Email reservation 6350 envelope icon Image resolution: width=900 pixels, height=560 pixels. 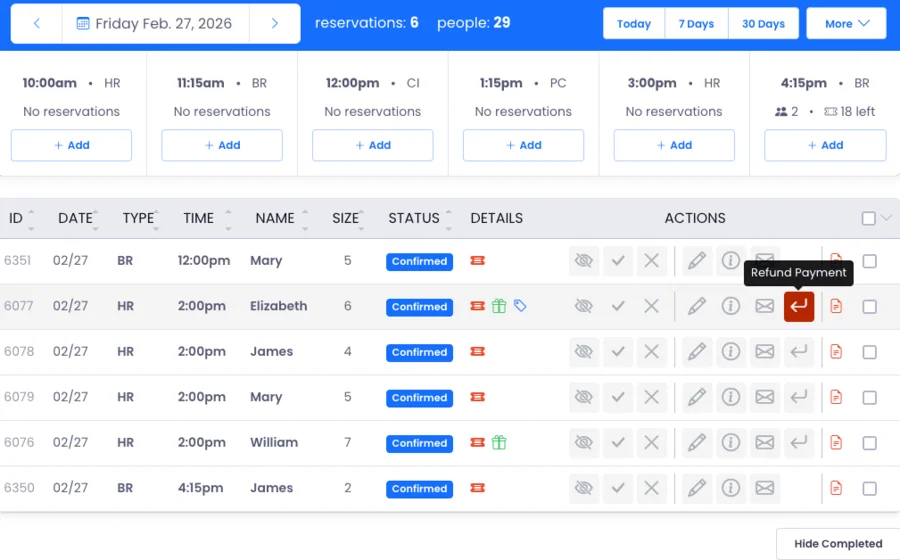pyautogui.click(x=765, y=488)
